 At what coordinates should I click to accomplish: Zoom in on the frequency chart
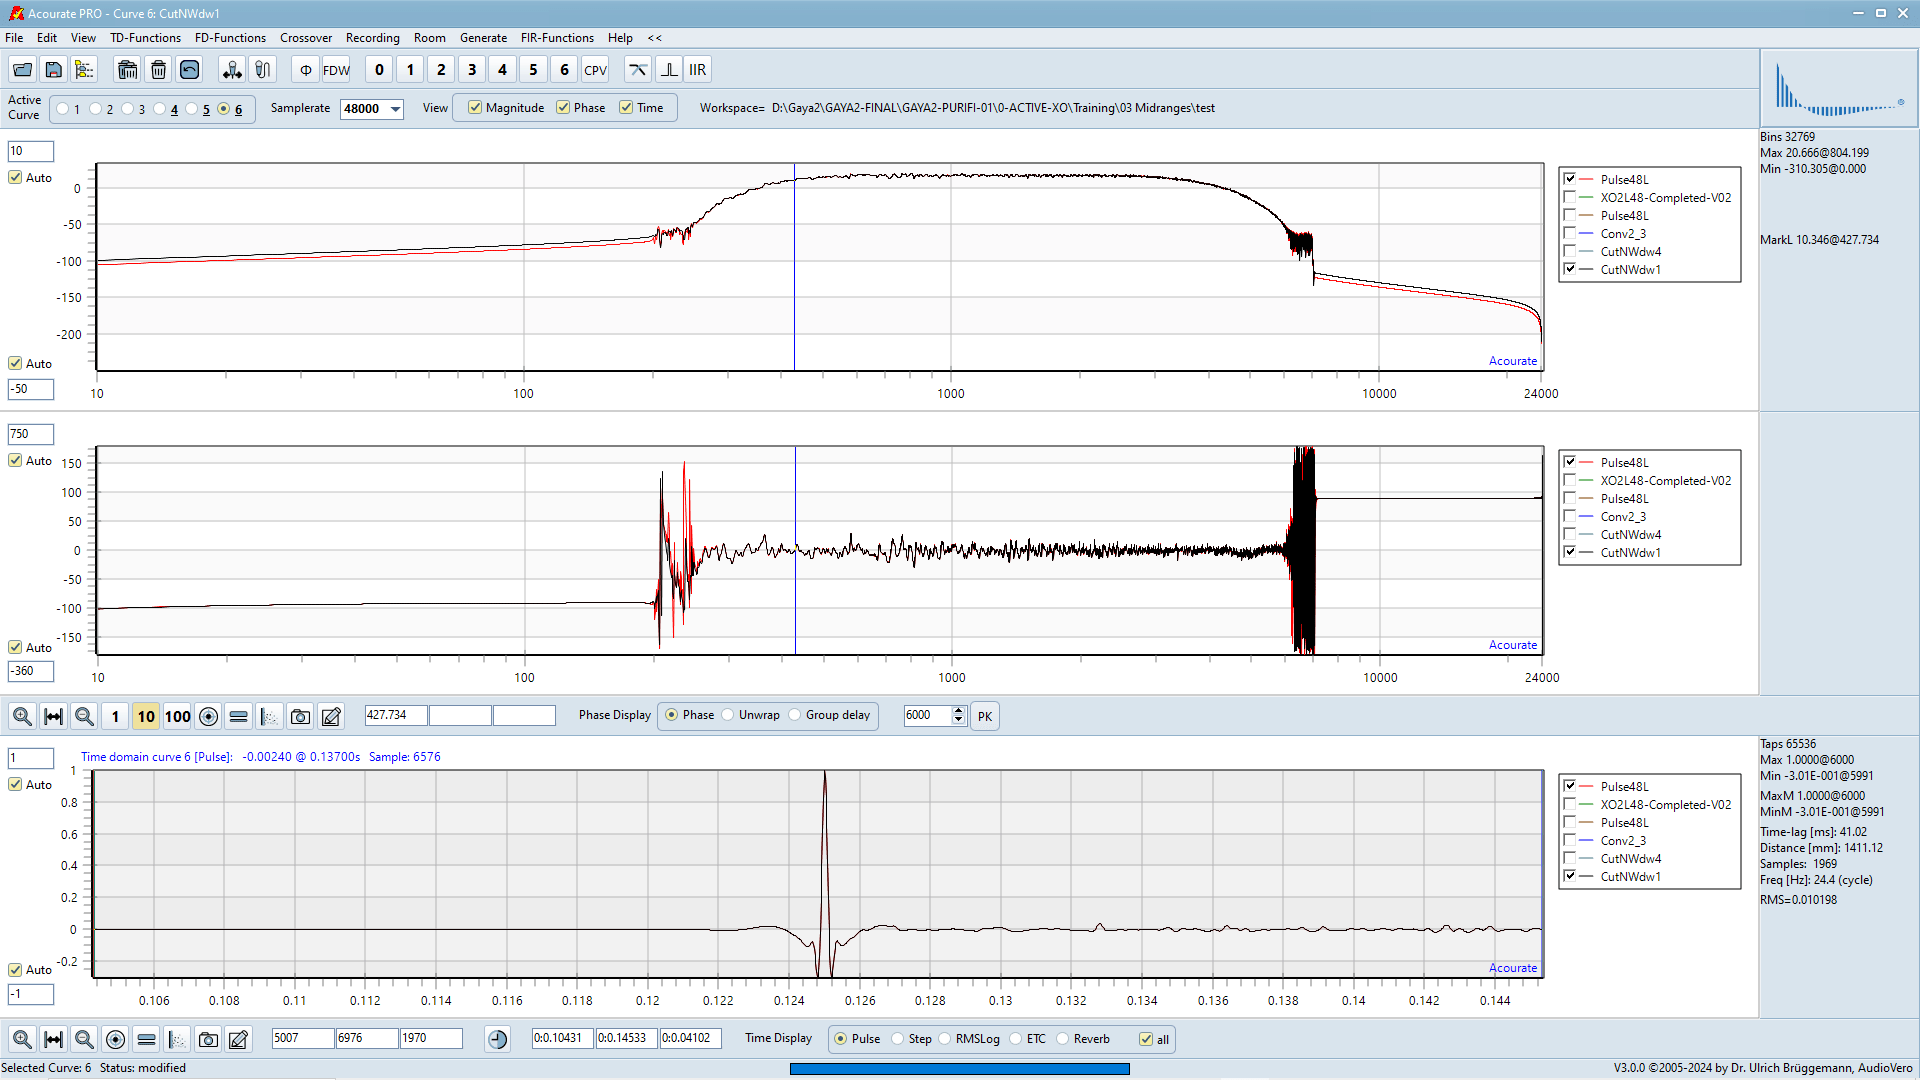pos(22,716)
